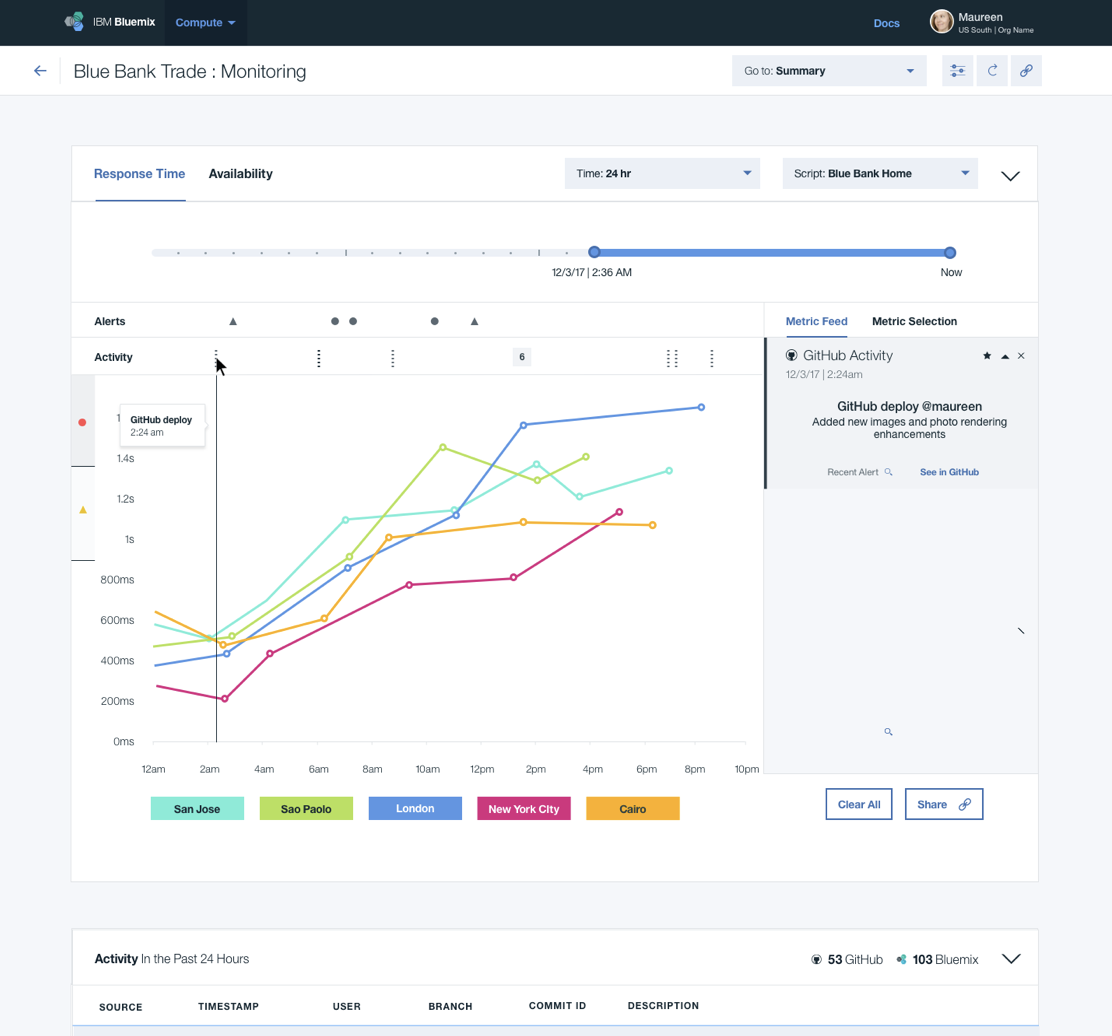Sort by the SOURCE column header
1112x1036 pixels.
[x=121, y=1007]
